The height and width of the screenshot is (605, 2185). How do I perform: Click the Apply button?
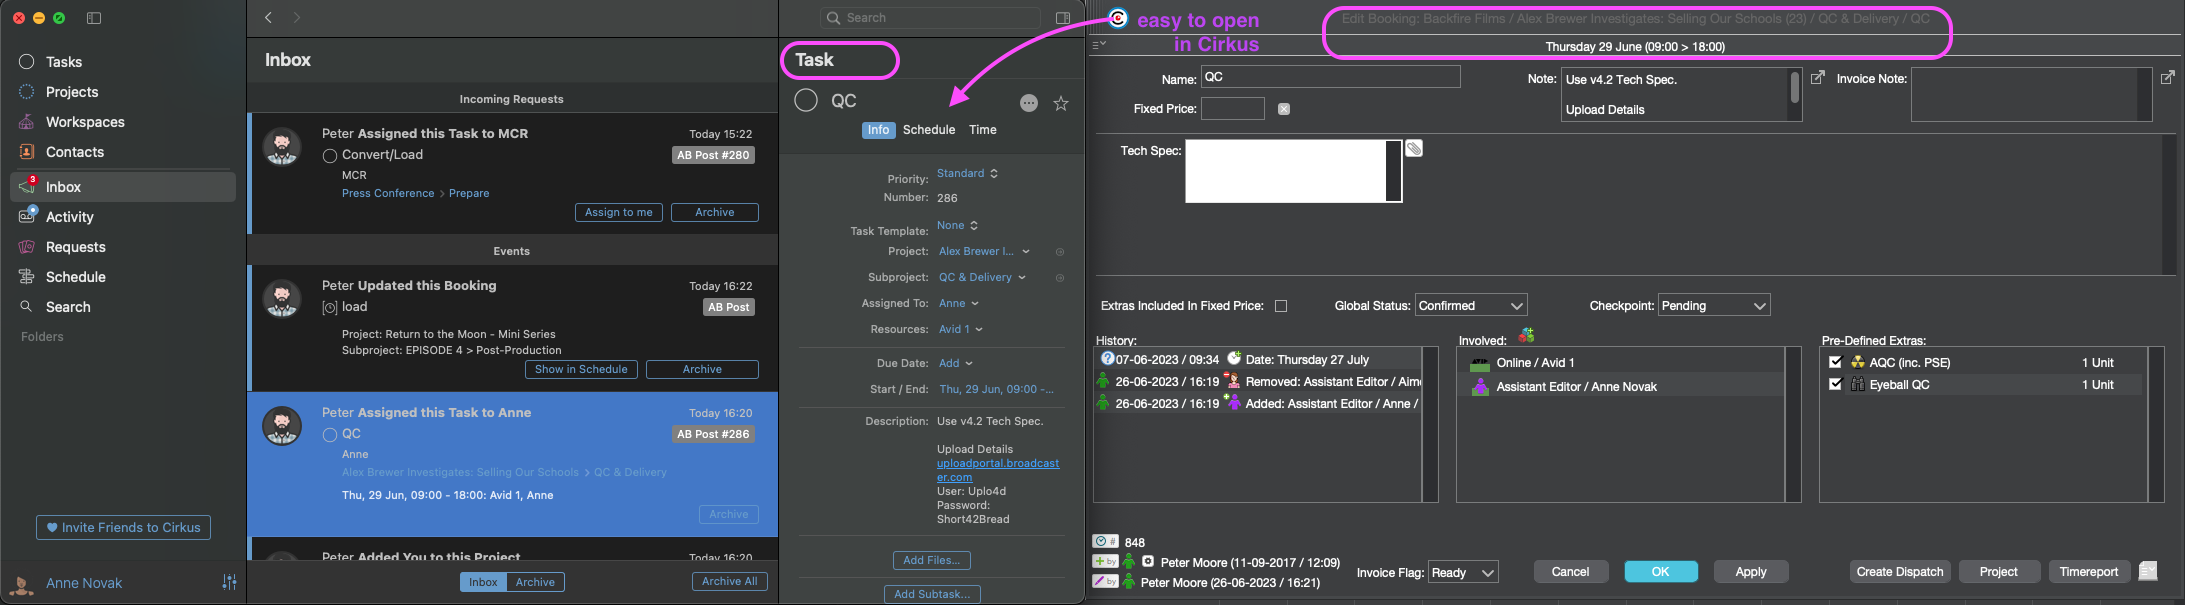click(x=1750, y=572)
